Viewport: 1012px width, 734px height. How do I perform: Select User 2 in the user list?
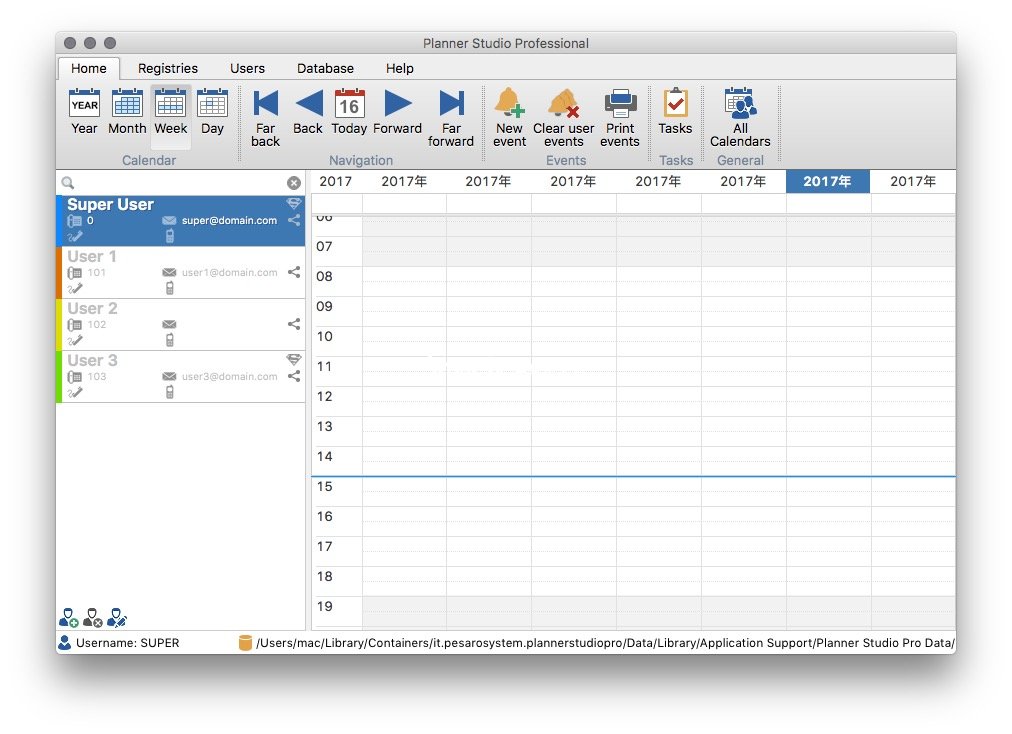pyautogui.click(x=181, y=325)
